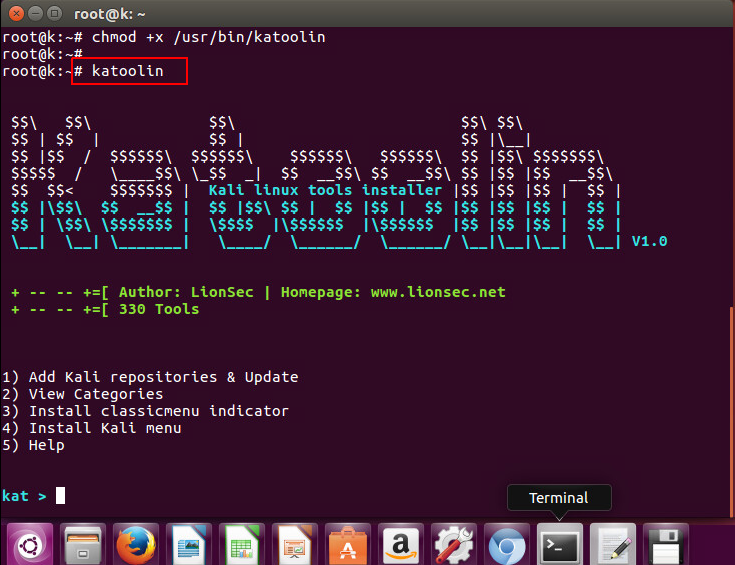Open LibreOffice Impress from the dock
Image resolution: width=735 pixels, height=565 pixels.
tap(295, 545)
